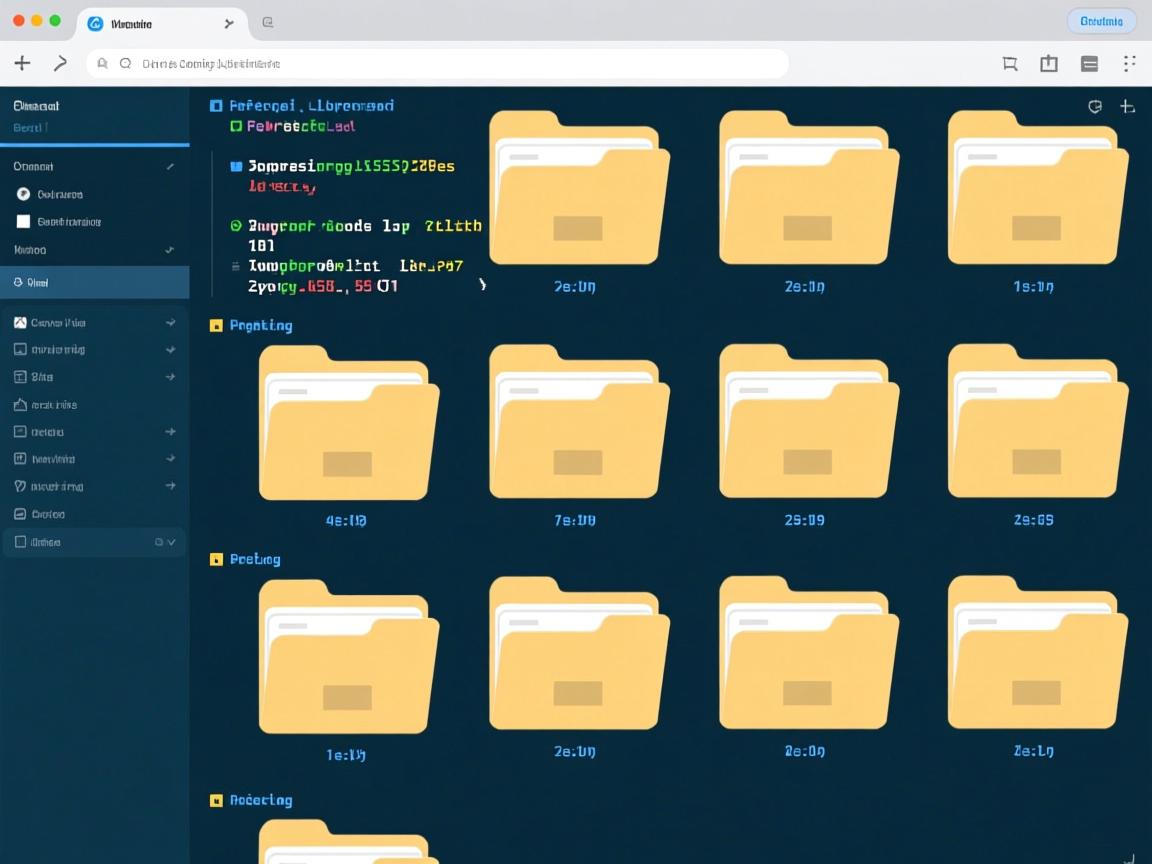Open the vertical dots menu in the toolbar
The width and height of the screenshot is (1152, 864).
coord(1129,64)
